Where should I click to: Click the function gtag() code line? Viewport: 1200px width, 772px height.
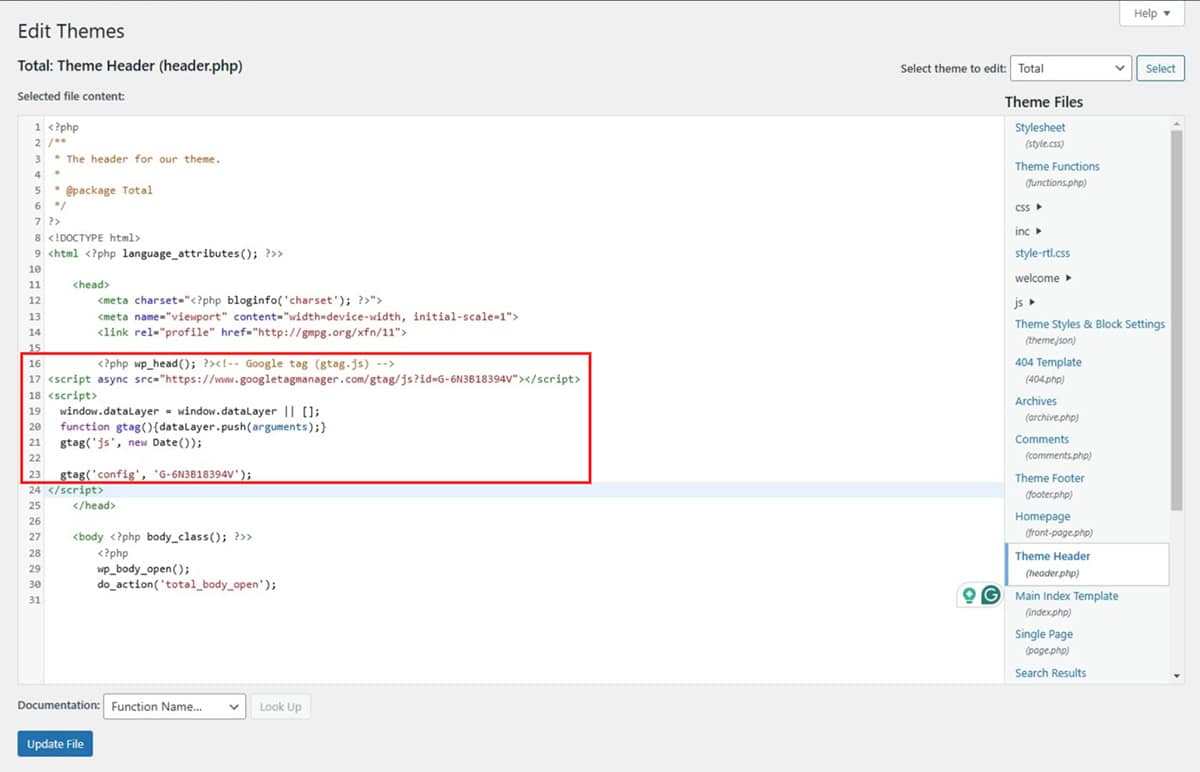pos(193,426)
